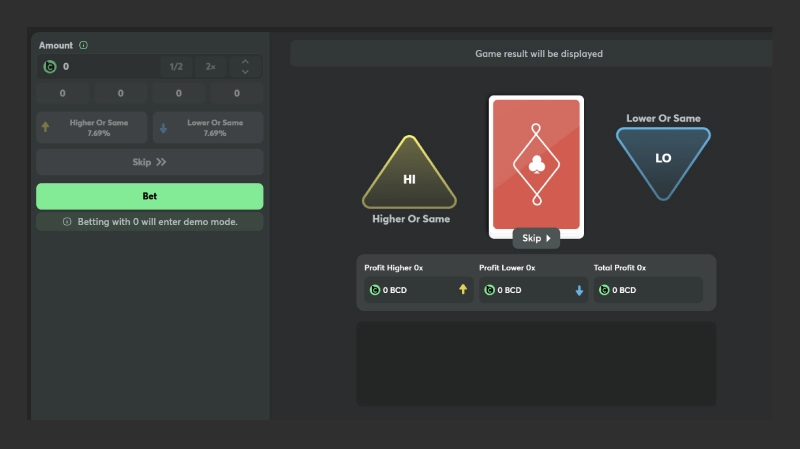Click the info icon next to Amount

[x=83, y=45]
